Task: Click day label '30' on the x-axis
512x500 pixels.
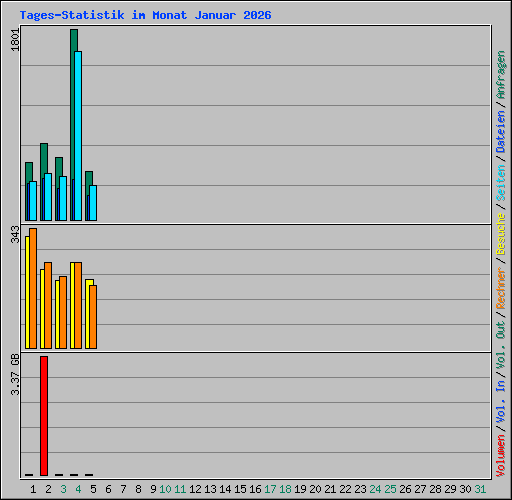Action: [465, 489]
